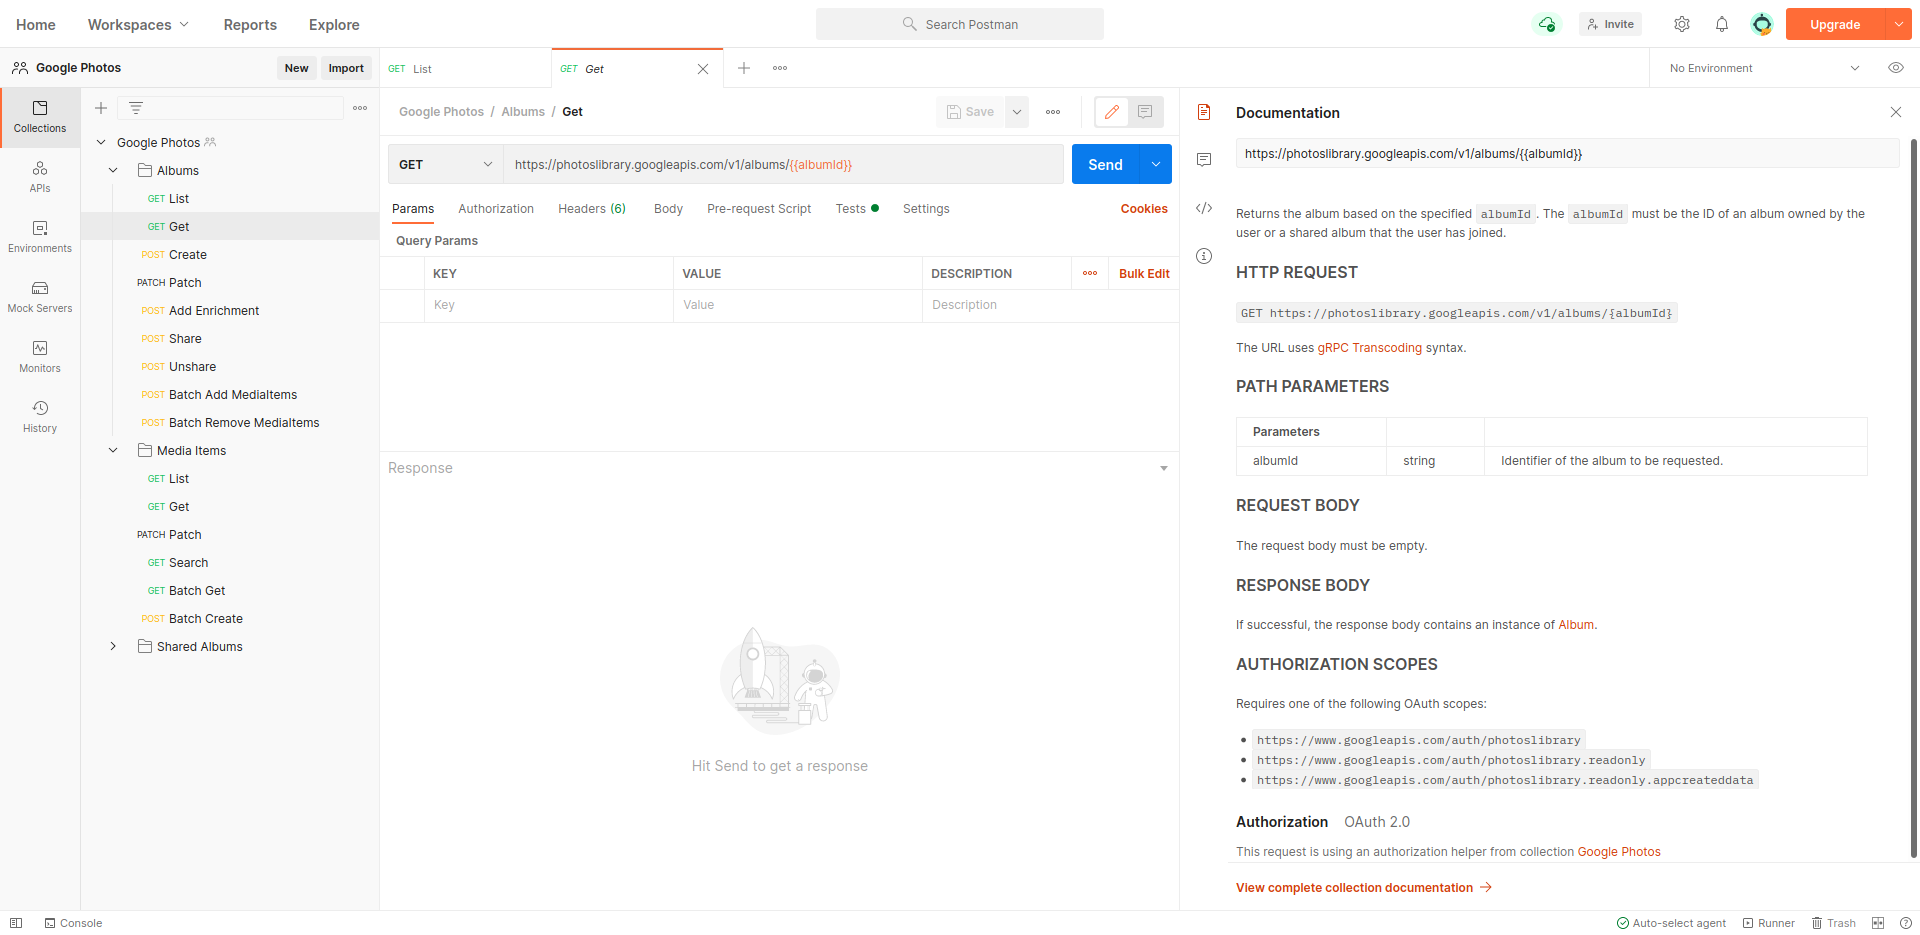This screenshot has height=935, width=1920.
Task: Open a new request tab with the plus icon
Action: point(744,68)
